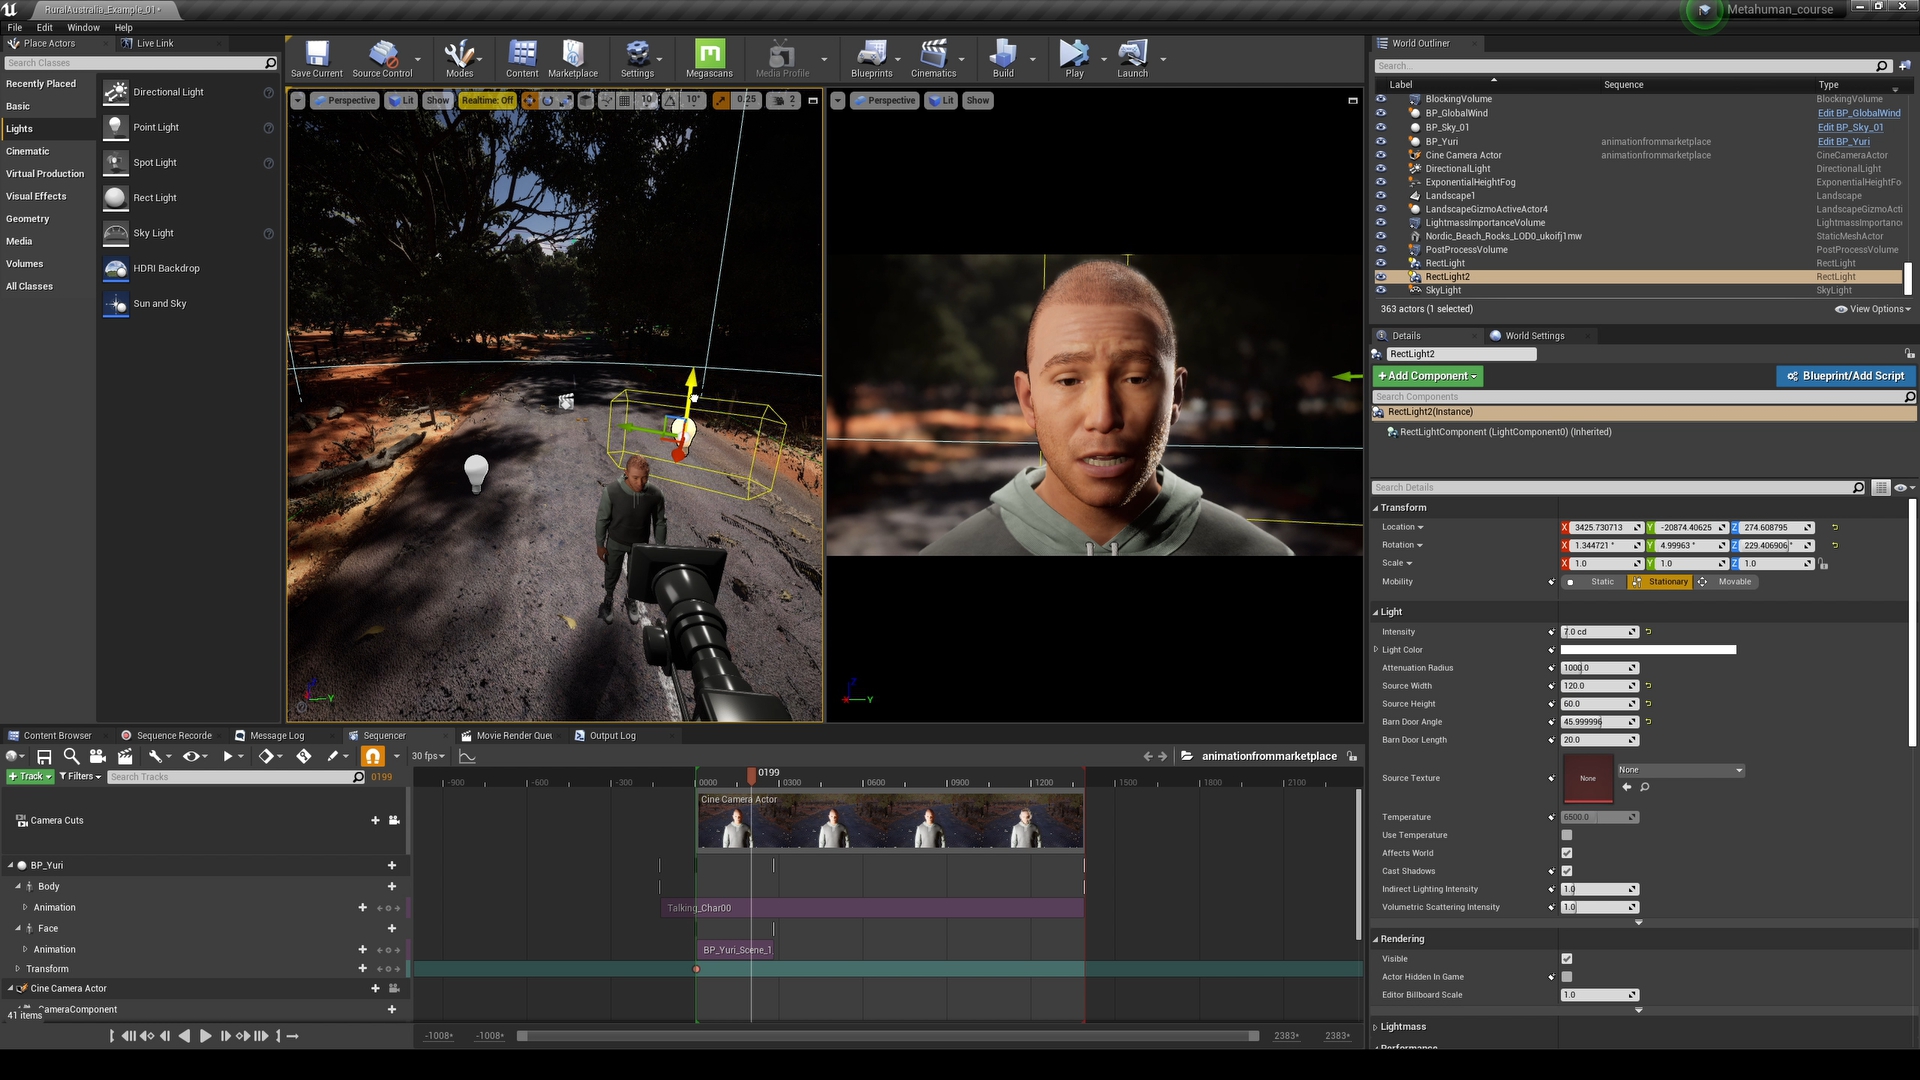The width and height of the screenshot is (1920, 1080).
Task: Click the Add Component button
Action: [1427, 376]
